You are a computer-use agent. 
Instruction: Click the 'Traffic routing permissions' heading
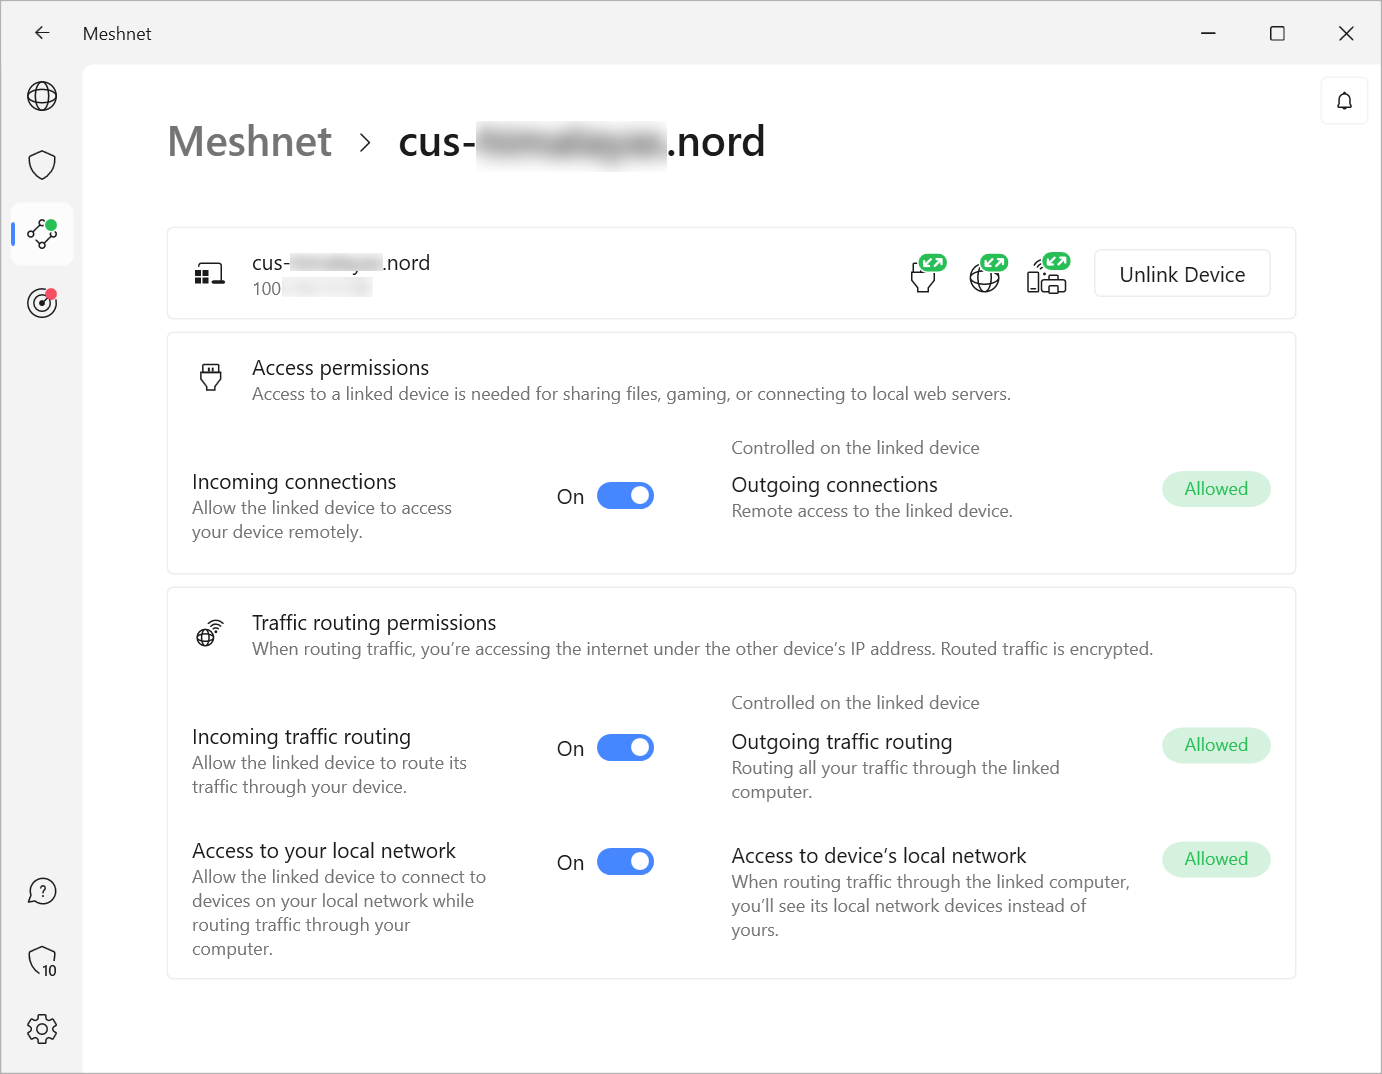[x=374, y=623]
